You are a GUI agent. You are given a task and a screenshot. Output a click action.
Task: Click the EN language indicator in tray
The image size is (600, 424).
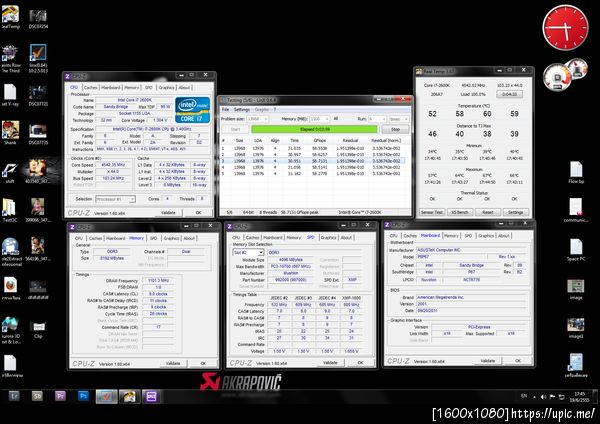click(524, 396)
